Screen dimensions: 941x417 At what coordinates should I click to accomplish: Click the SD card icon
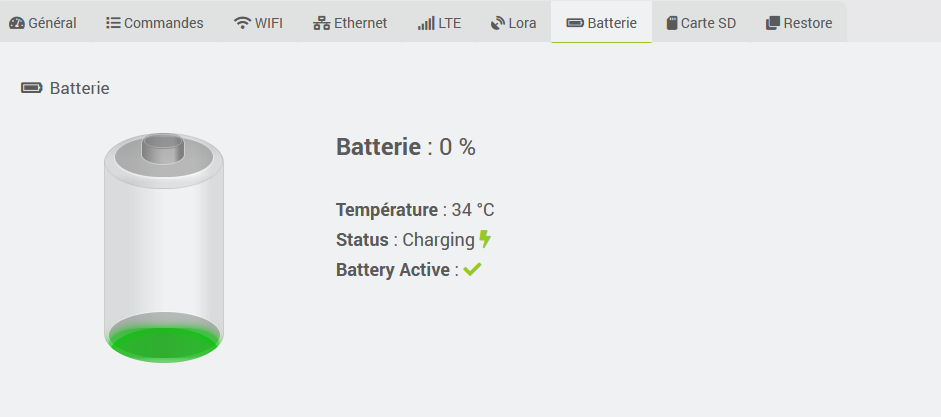point(672,23)
